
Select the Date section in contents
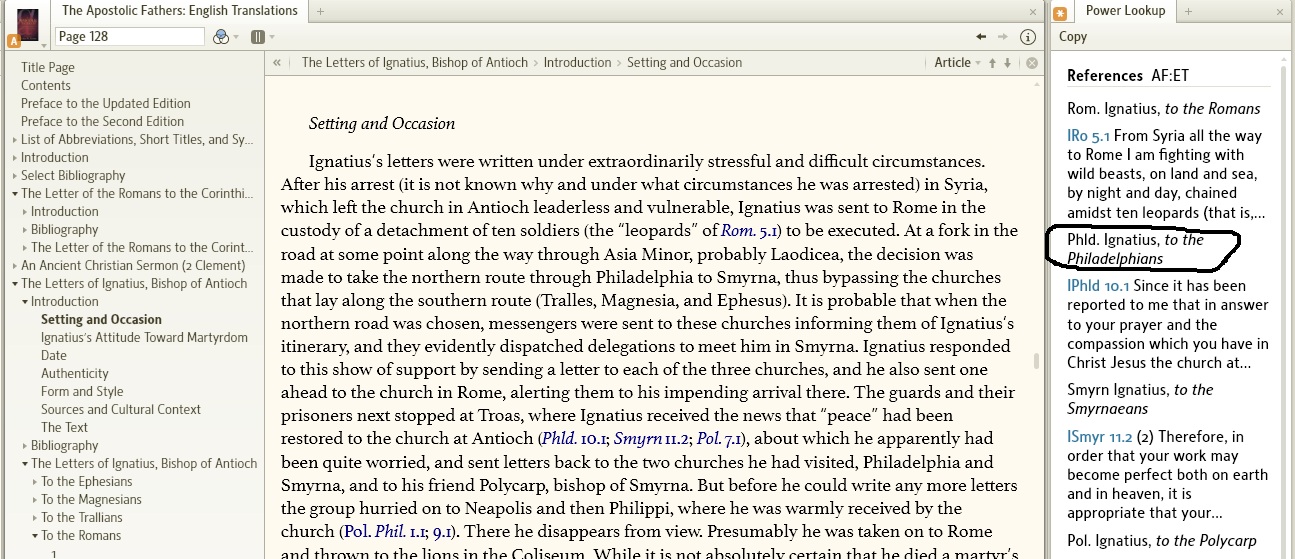54,356
